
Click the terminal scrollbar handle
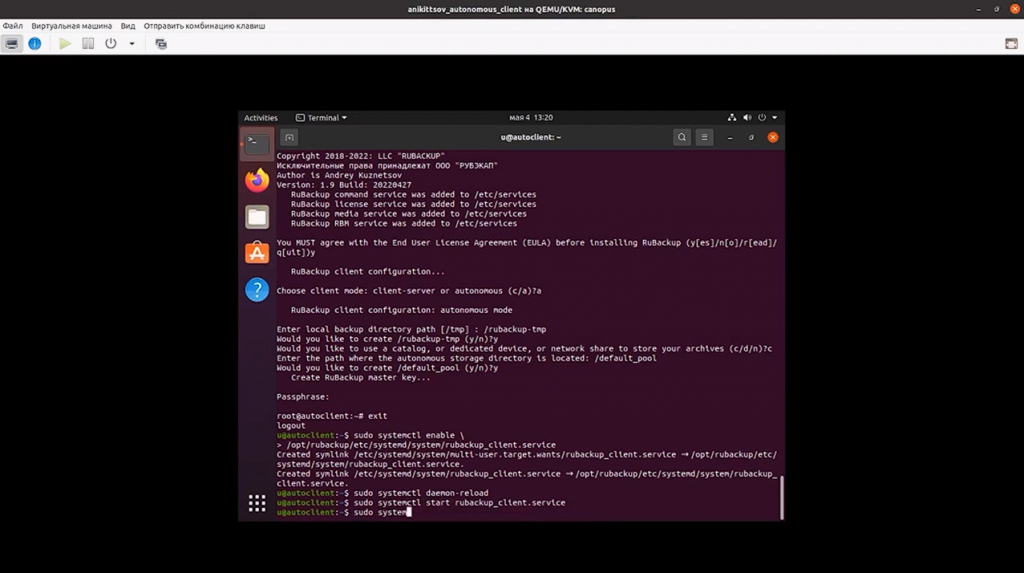click(x=781, y=497)
